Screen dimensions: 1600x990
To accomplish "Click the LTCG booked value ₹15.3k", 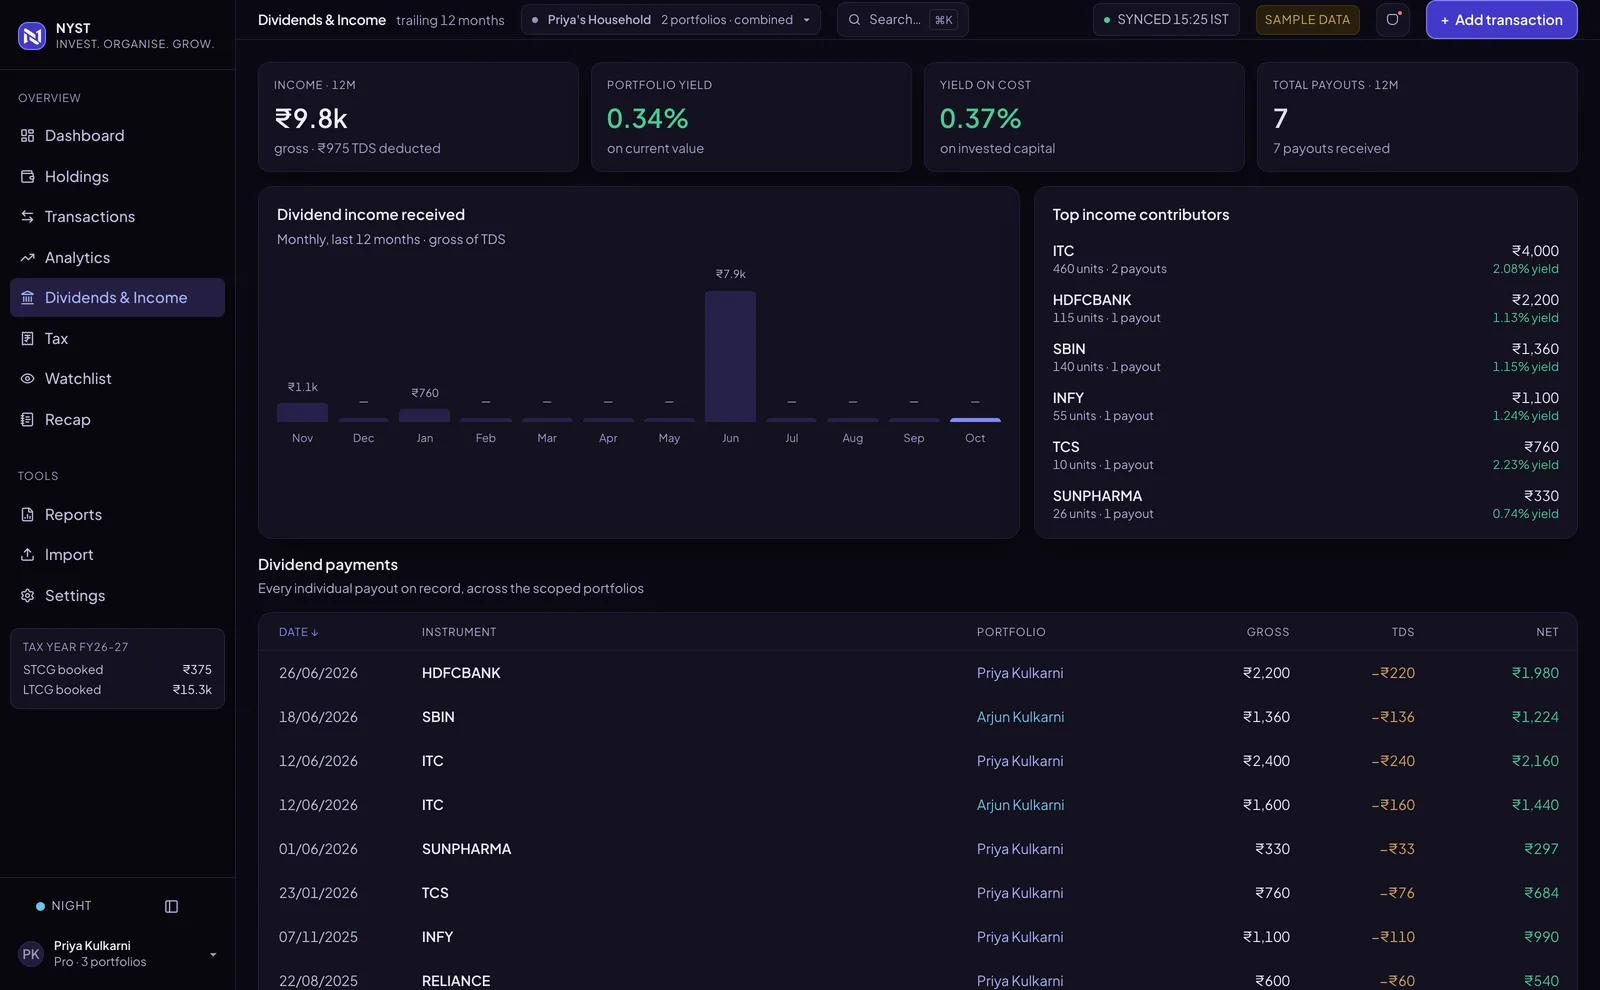I will click(x=192, y=690).
